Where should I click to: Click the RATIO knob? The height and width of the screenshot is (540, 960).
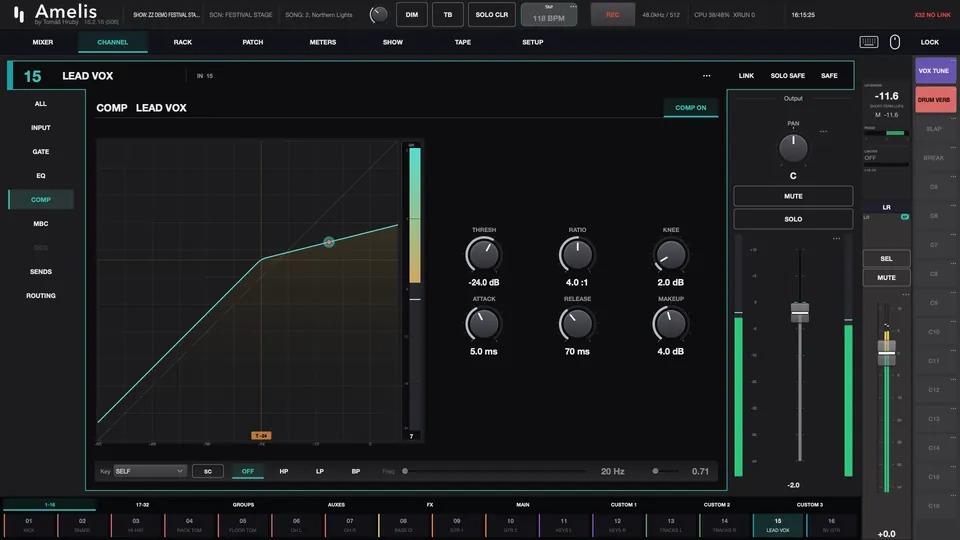pos(577,255)
